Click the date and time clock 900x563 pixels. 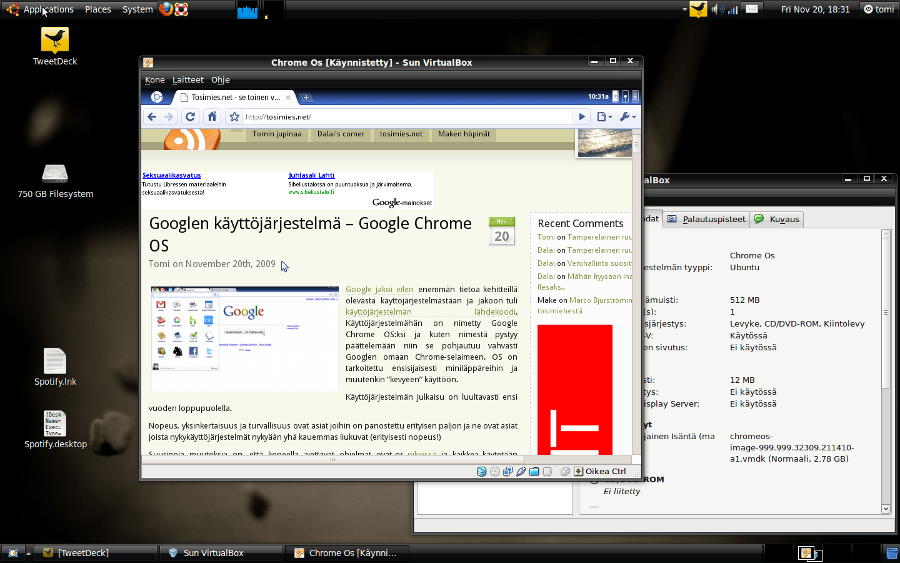(815, 9)
